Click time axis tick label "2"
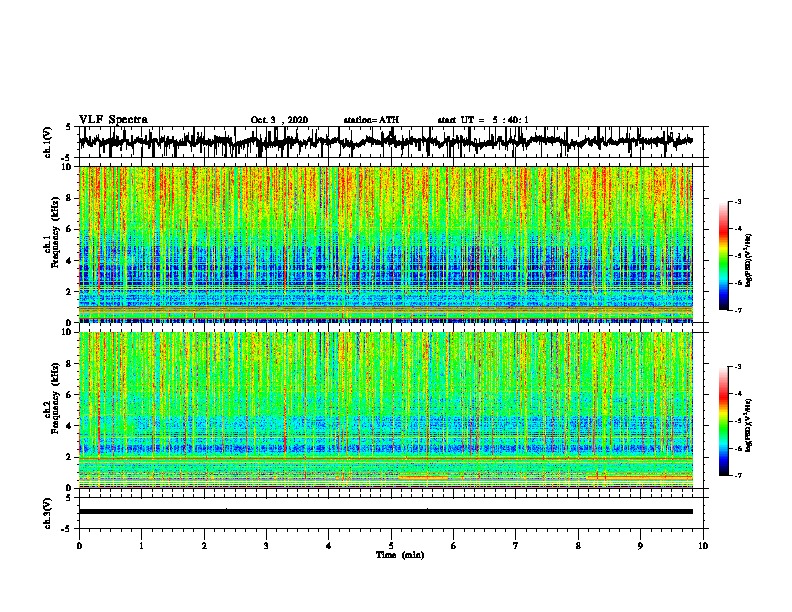The width and height of the screenshot is (792, 612). 204,546
